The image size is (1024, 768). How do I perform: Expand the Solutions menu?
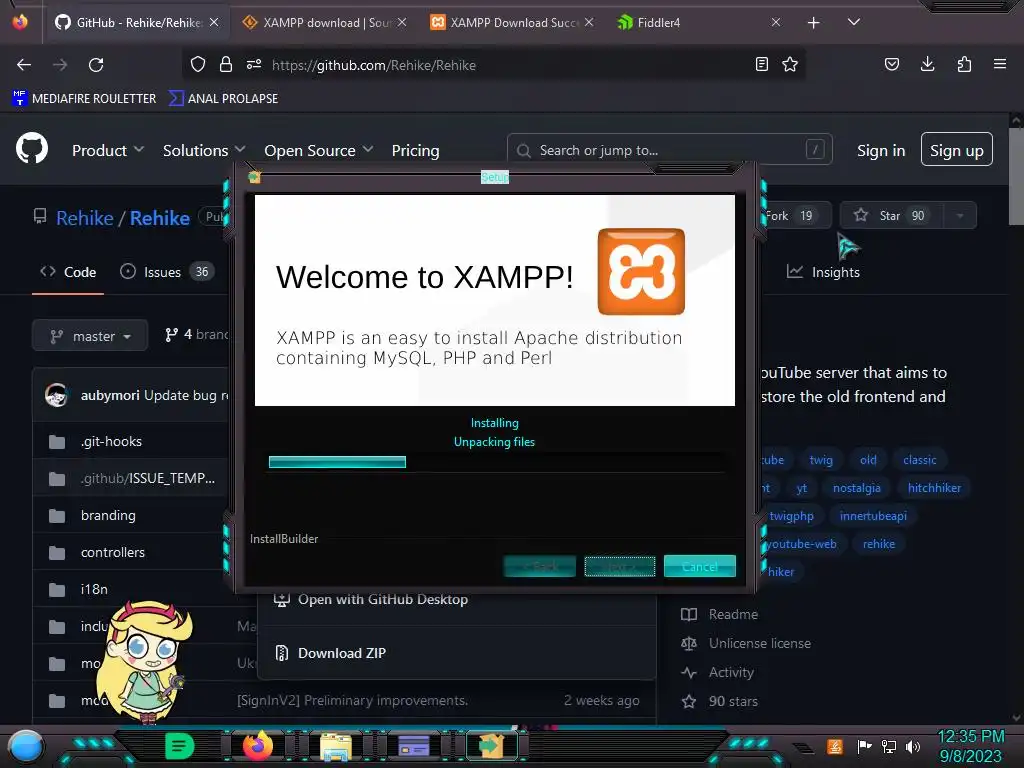(204, 151)
